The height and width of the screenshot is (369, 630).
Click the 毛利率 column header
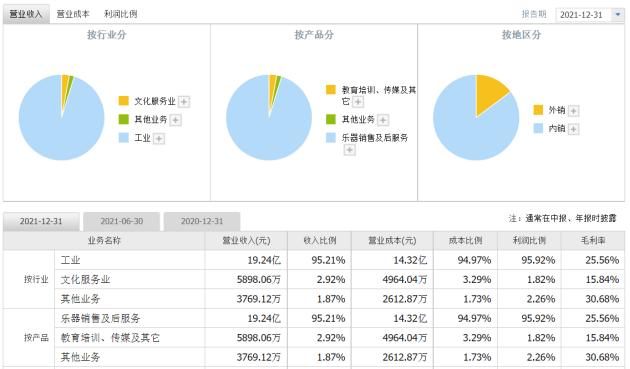point(593,240)
